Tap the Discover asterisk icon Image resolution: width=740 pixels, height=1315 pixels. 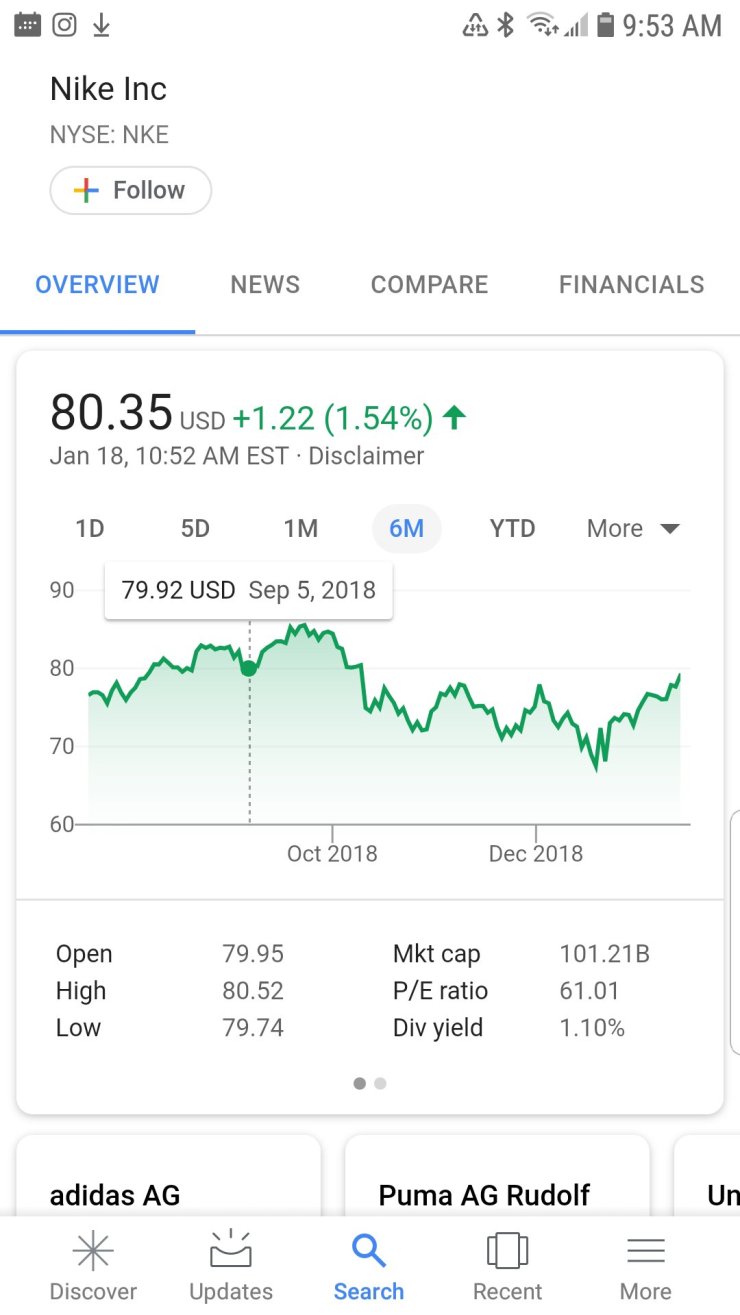(x=93, y=1251)
